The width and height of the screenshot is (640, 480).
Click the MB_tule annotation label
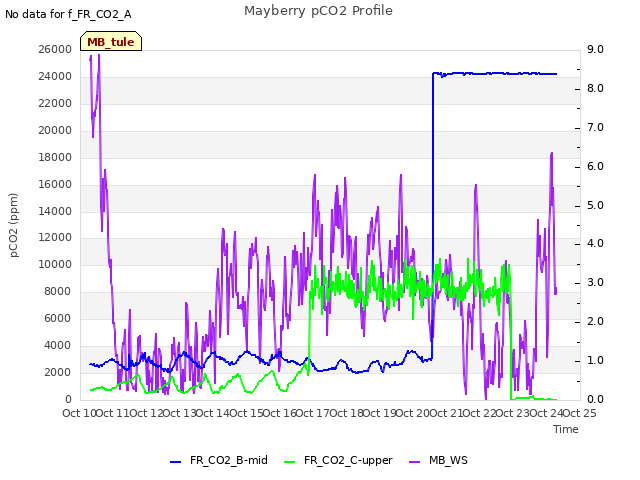pyautogui.click(x=111, y=41)
